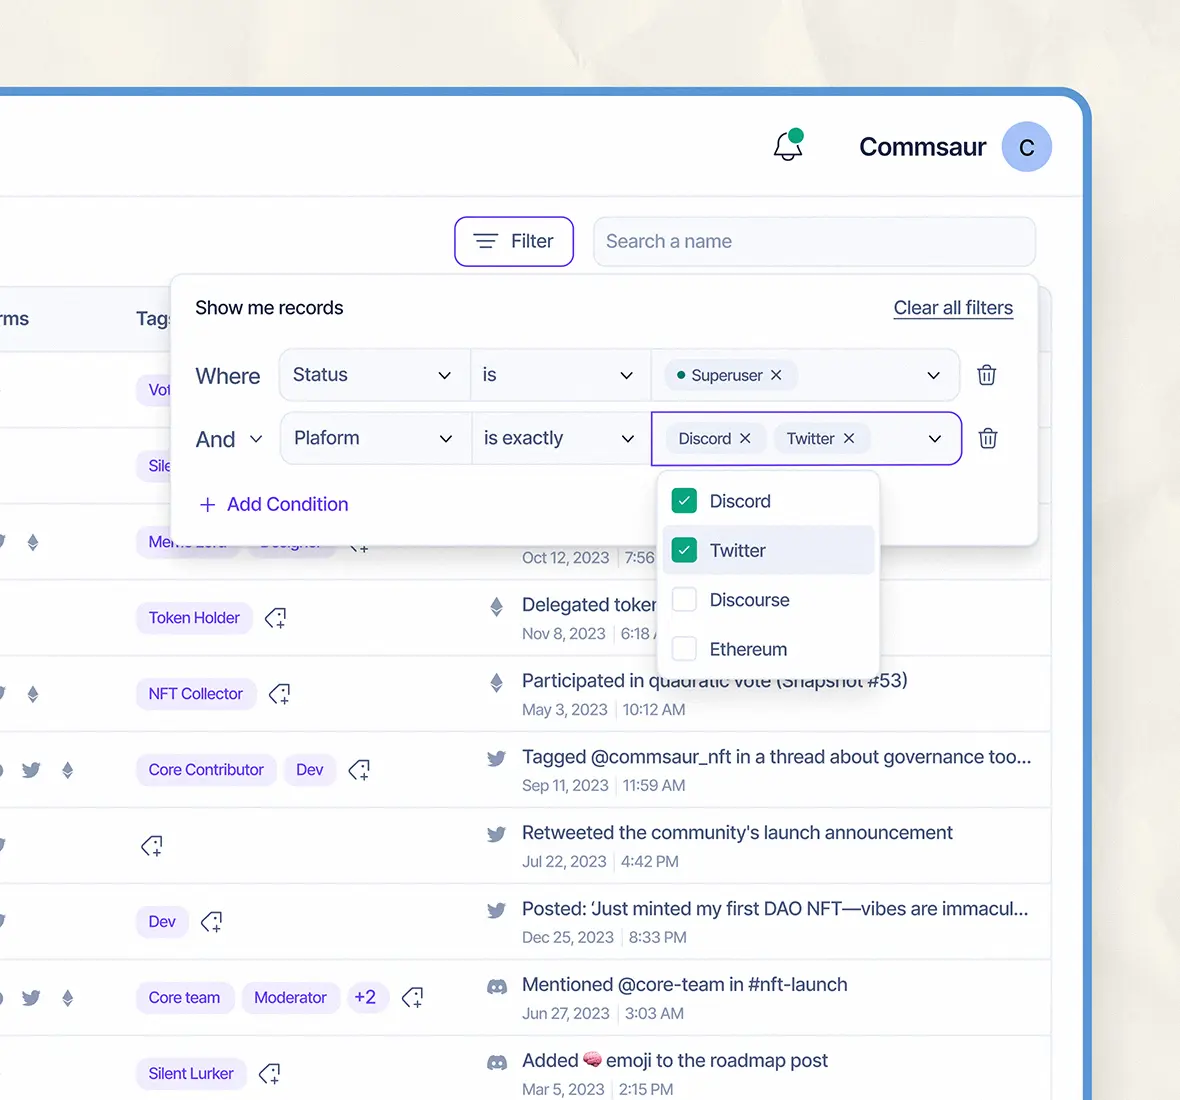
Task: Open the Commsaur user avatar menu
Action: [x=1026, y=147]
